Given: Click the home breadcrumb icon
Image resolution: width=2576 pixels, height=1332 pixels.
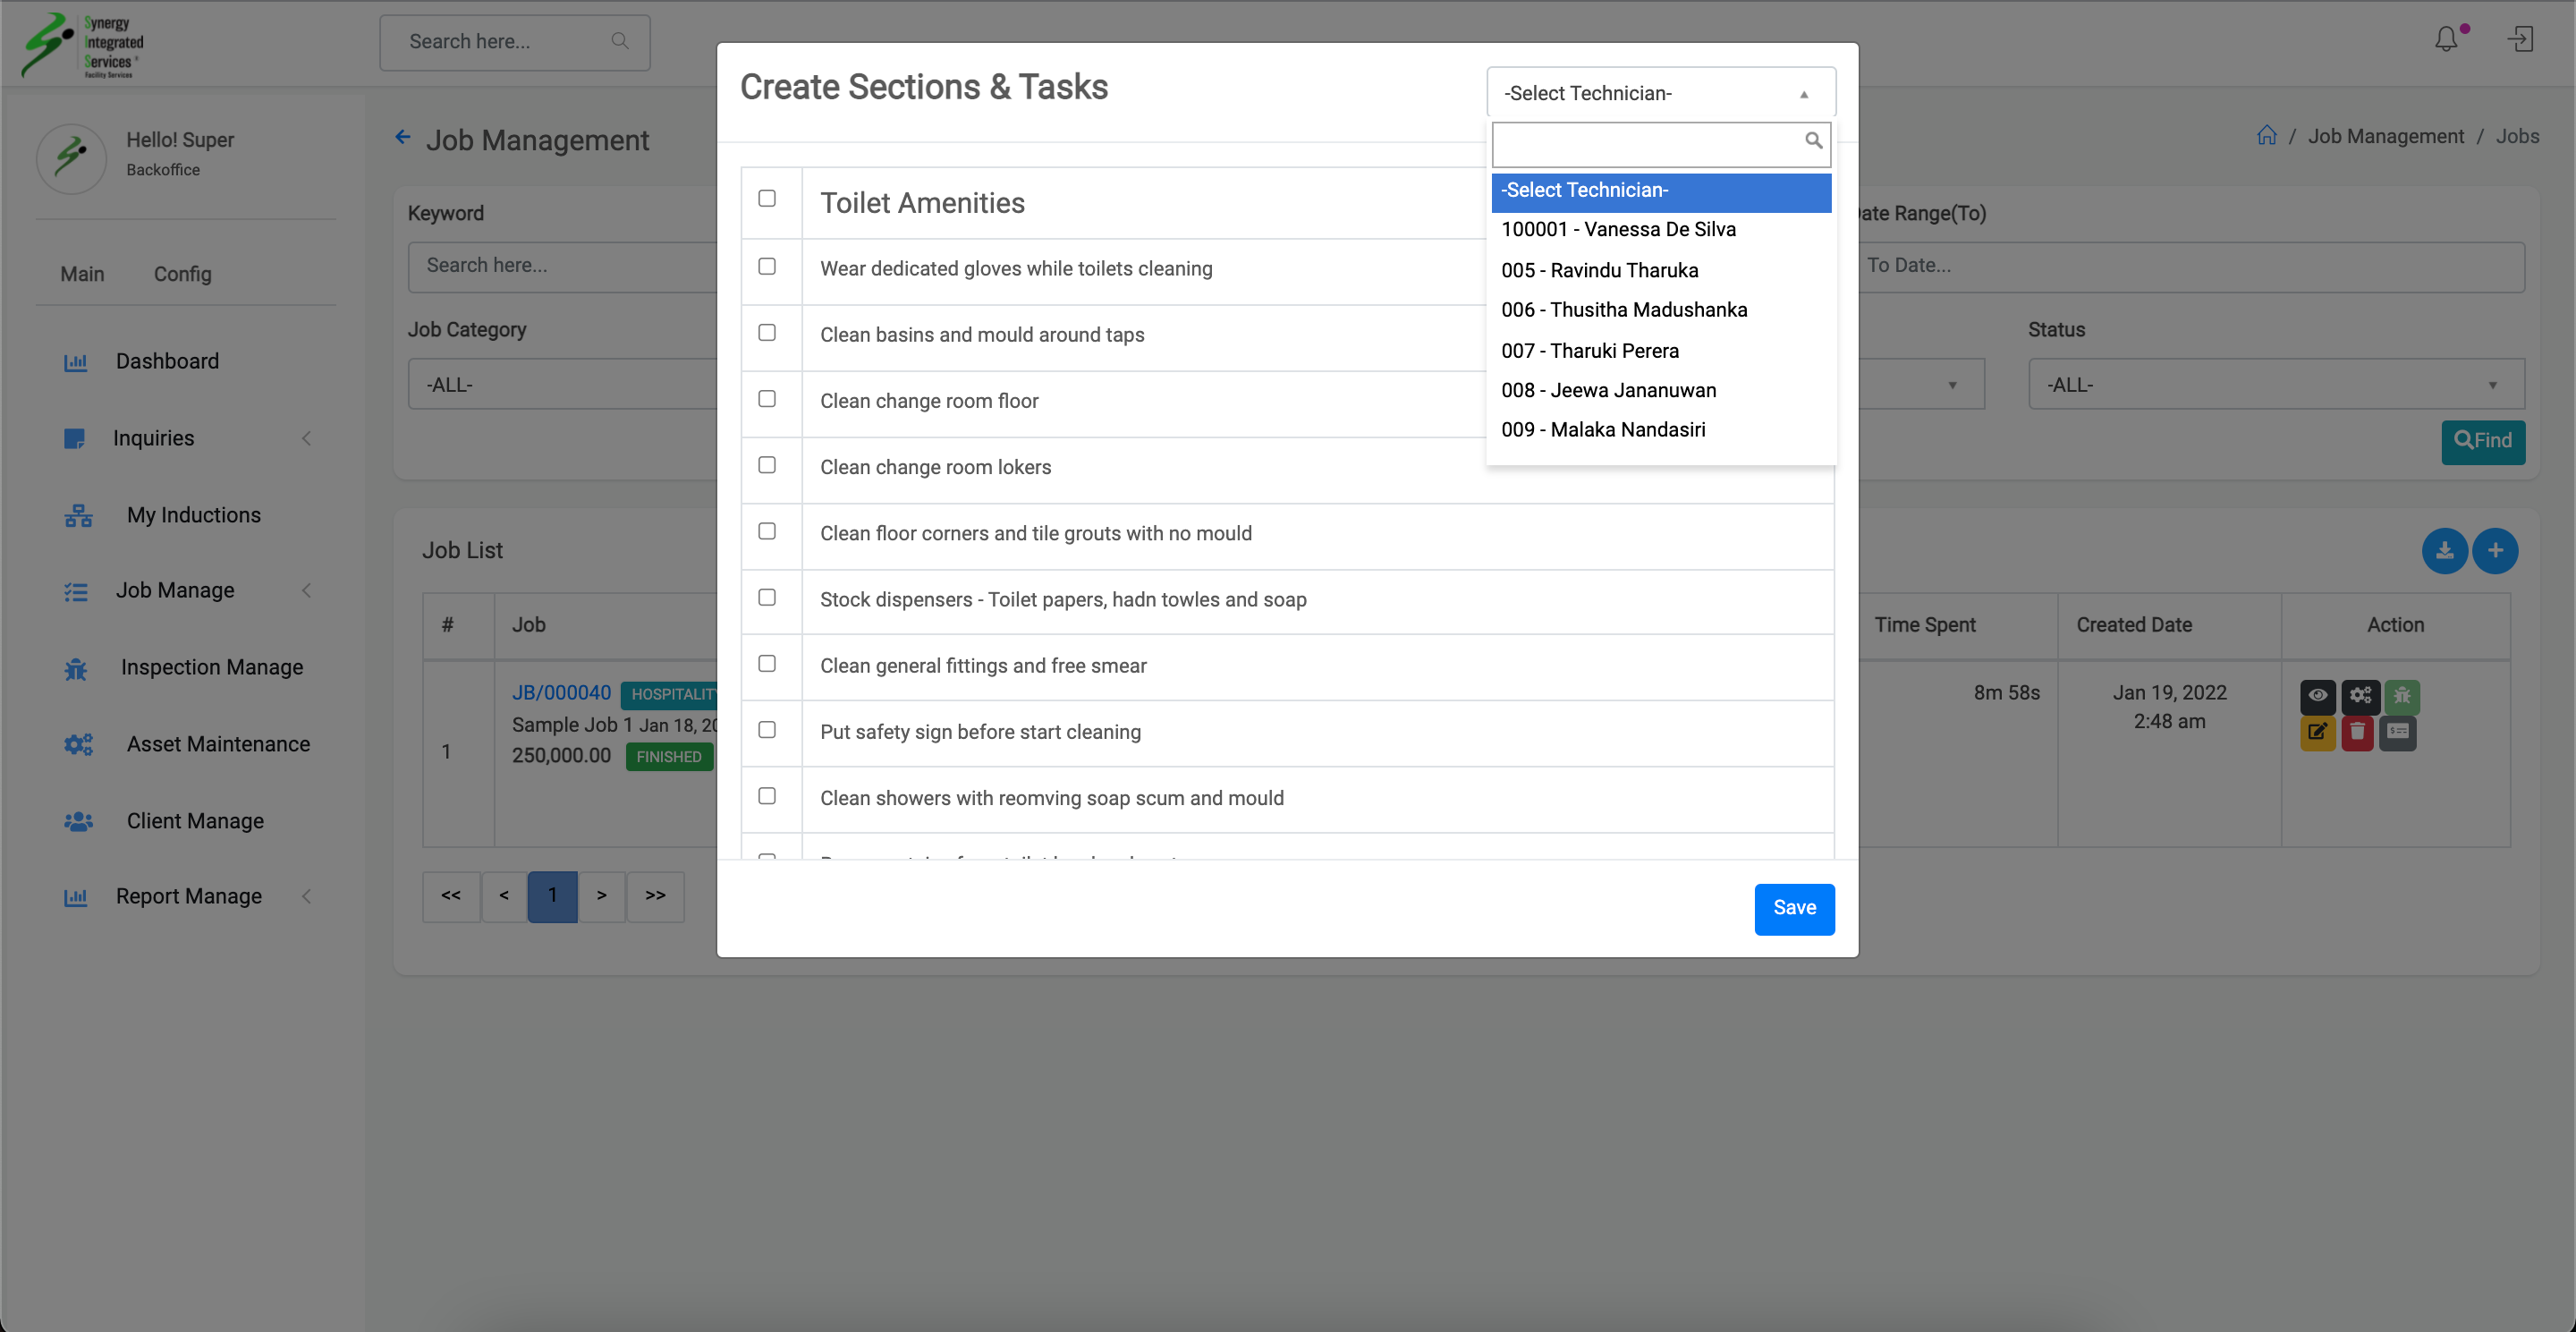Looking at the screenshot, I should (2266, 136).
